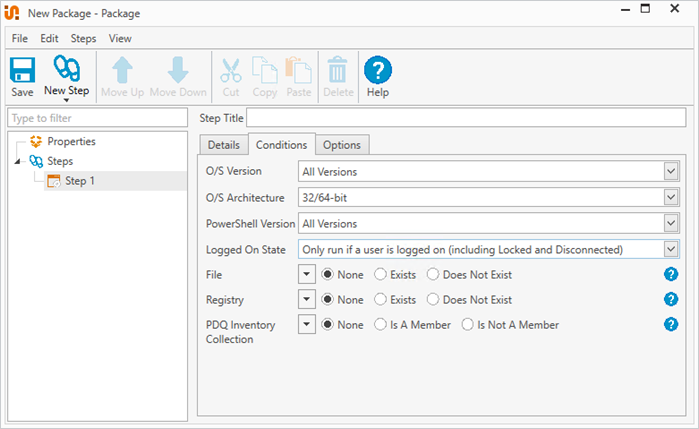This screenshot has height=429, width=699.
Task: Open the View menu
Action: point(120,38)
